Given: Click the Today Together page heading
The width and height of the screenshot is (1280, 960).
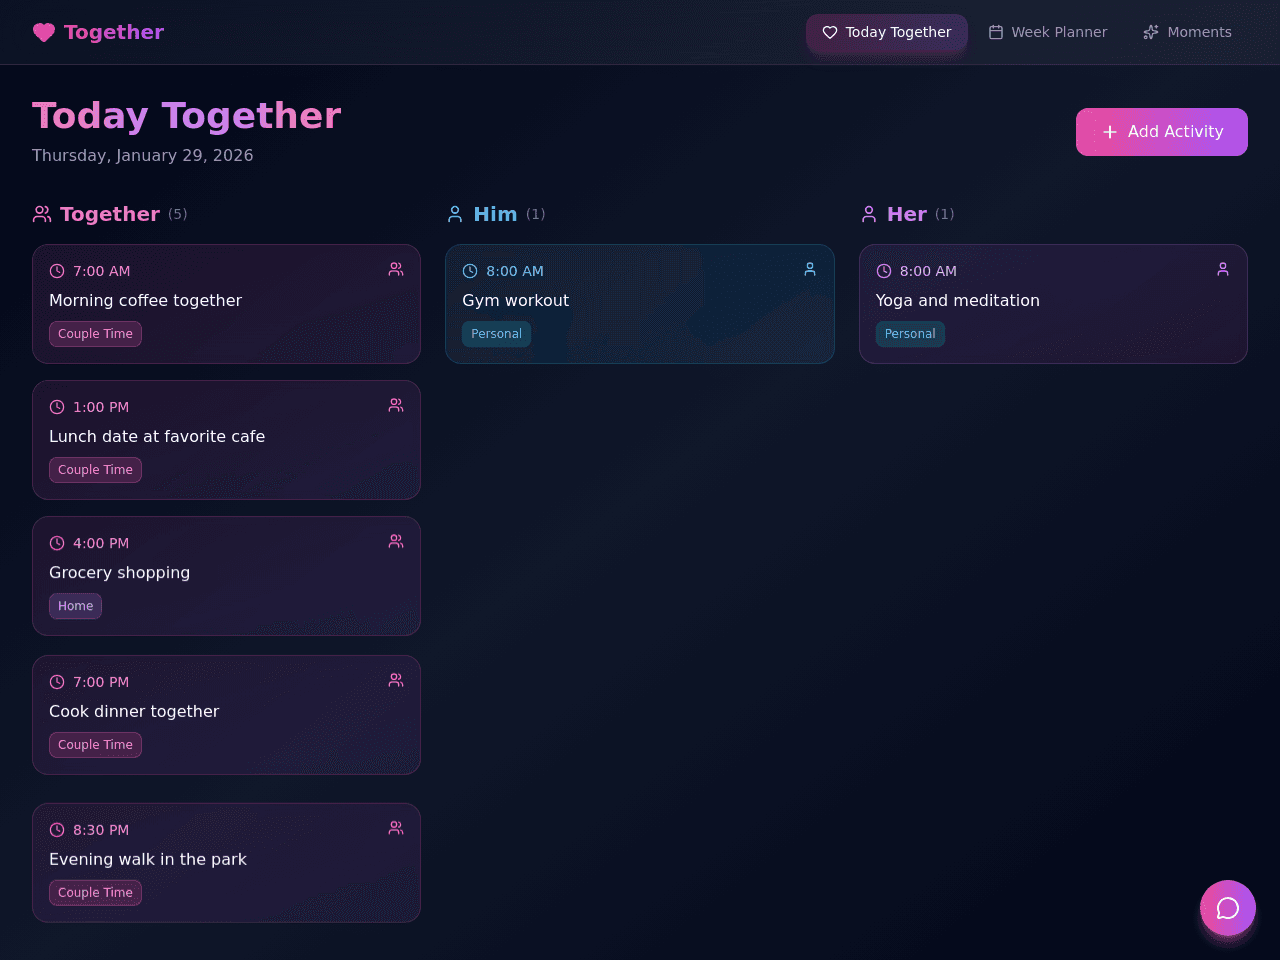Looking at the screenshot, I should tap(187, 116).
